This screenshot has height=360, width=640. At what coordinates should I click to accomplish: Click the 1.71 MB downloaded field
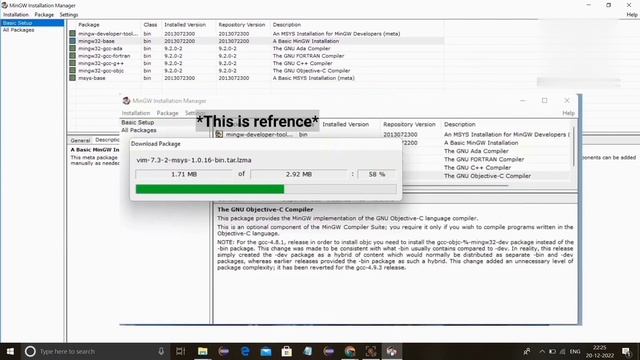pos(184,174)
